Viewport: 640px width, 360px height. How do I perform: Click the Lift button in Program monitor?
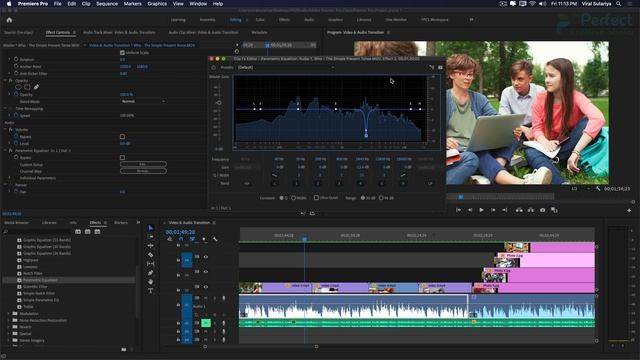519,210
